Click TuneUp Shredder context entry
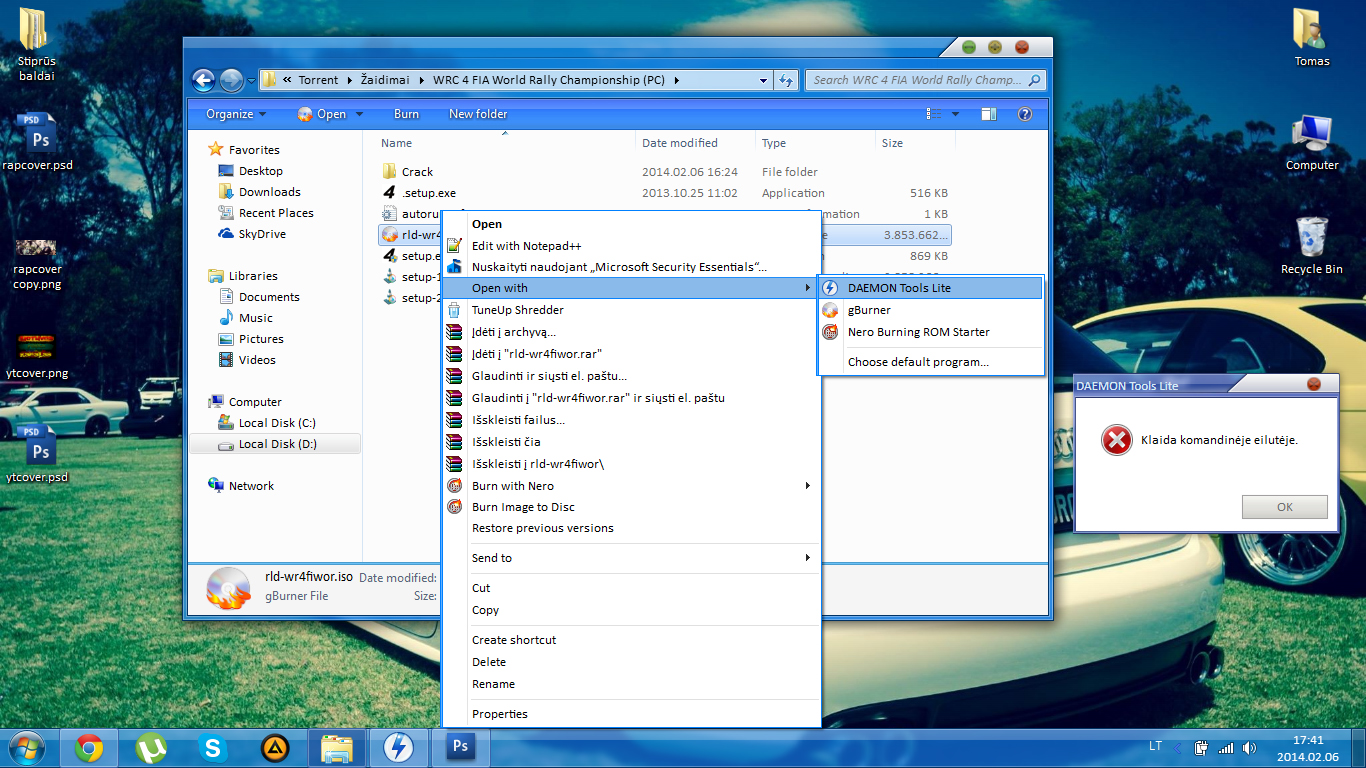Image resolution: width=1366 pixels, height=768 pixels. tap(630, 310)
